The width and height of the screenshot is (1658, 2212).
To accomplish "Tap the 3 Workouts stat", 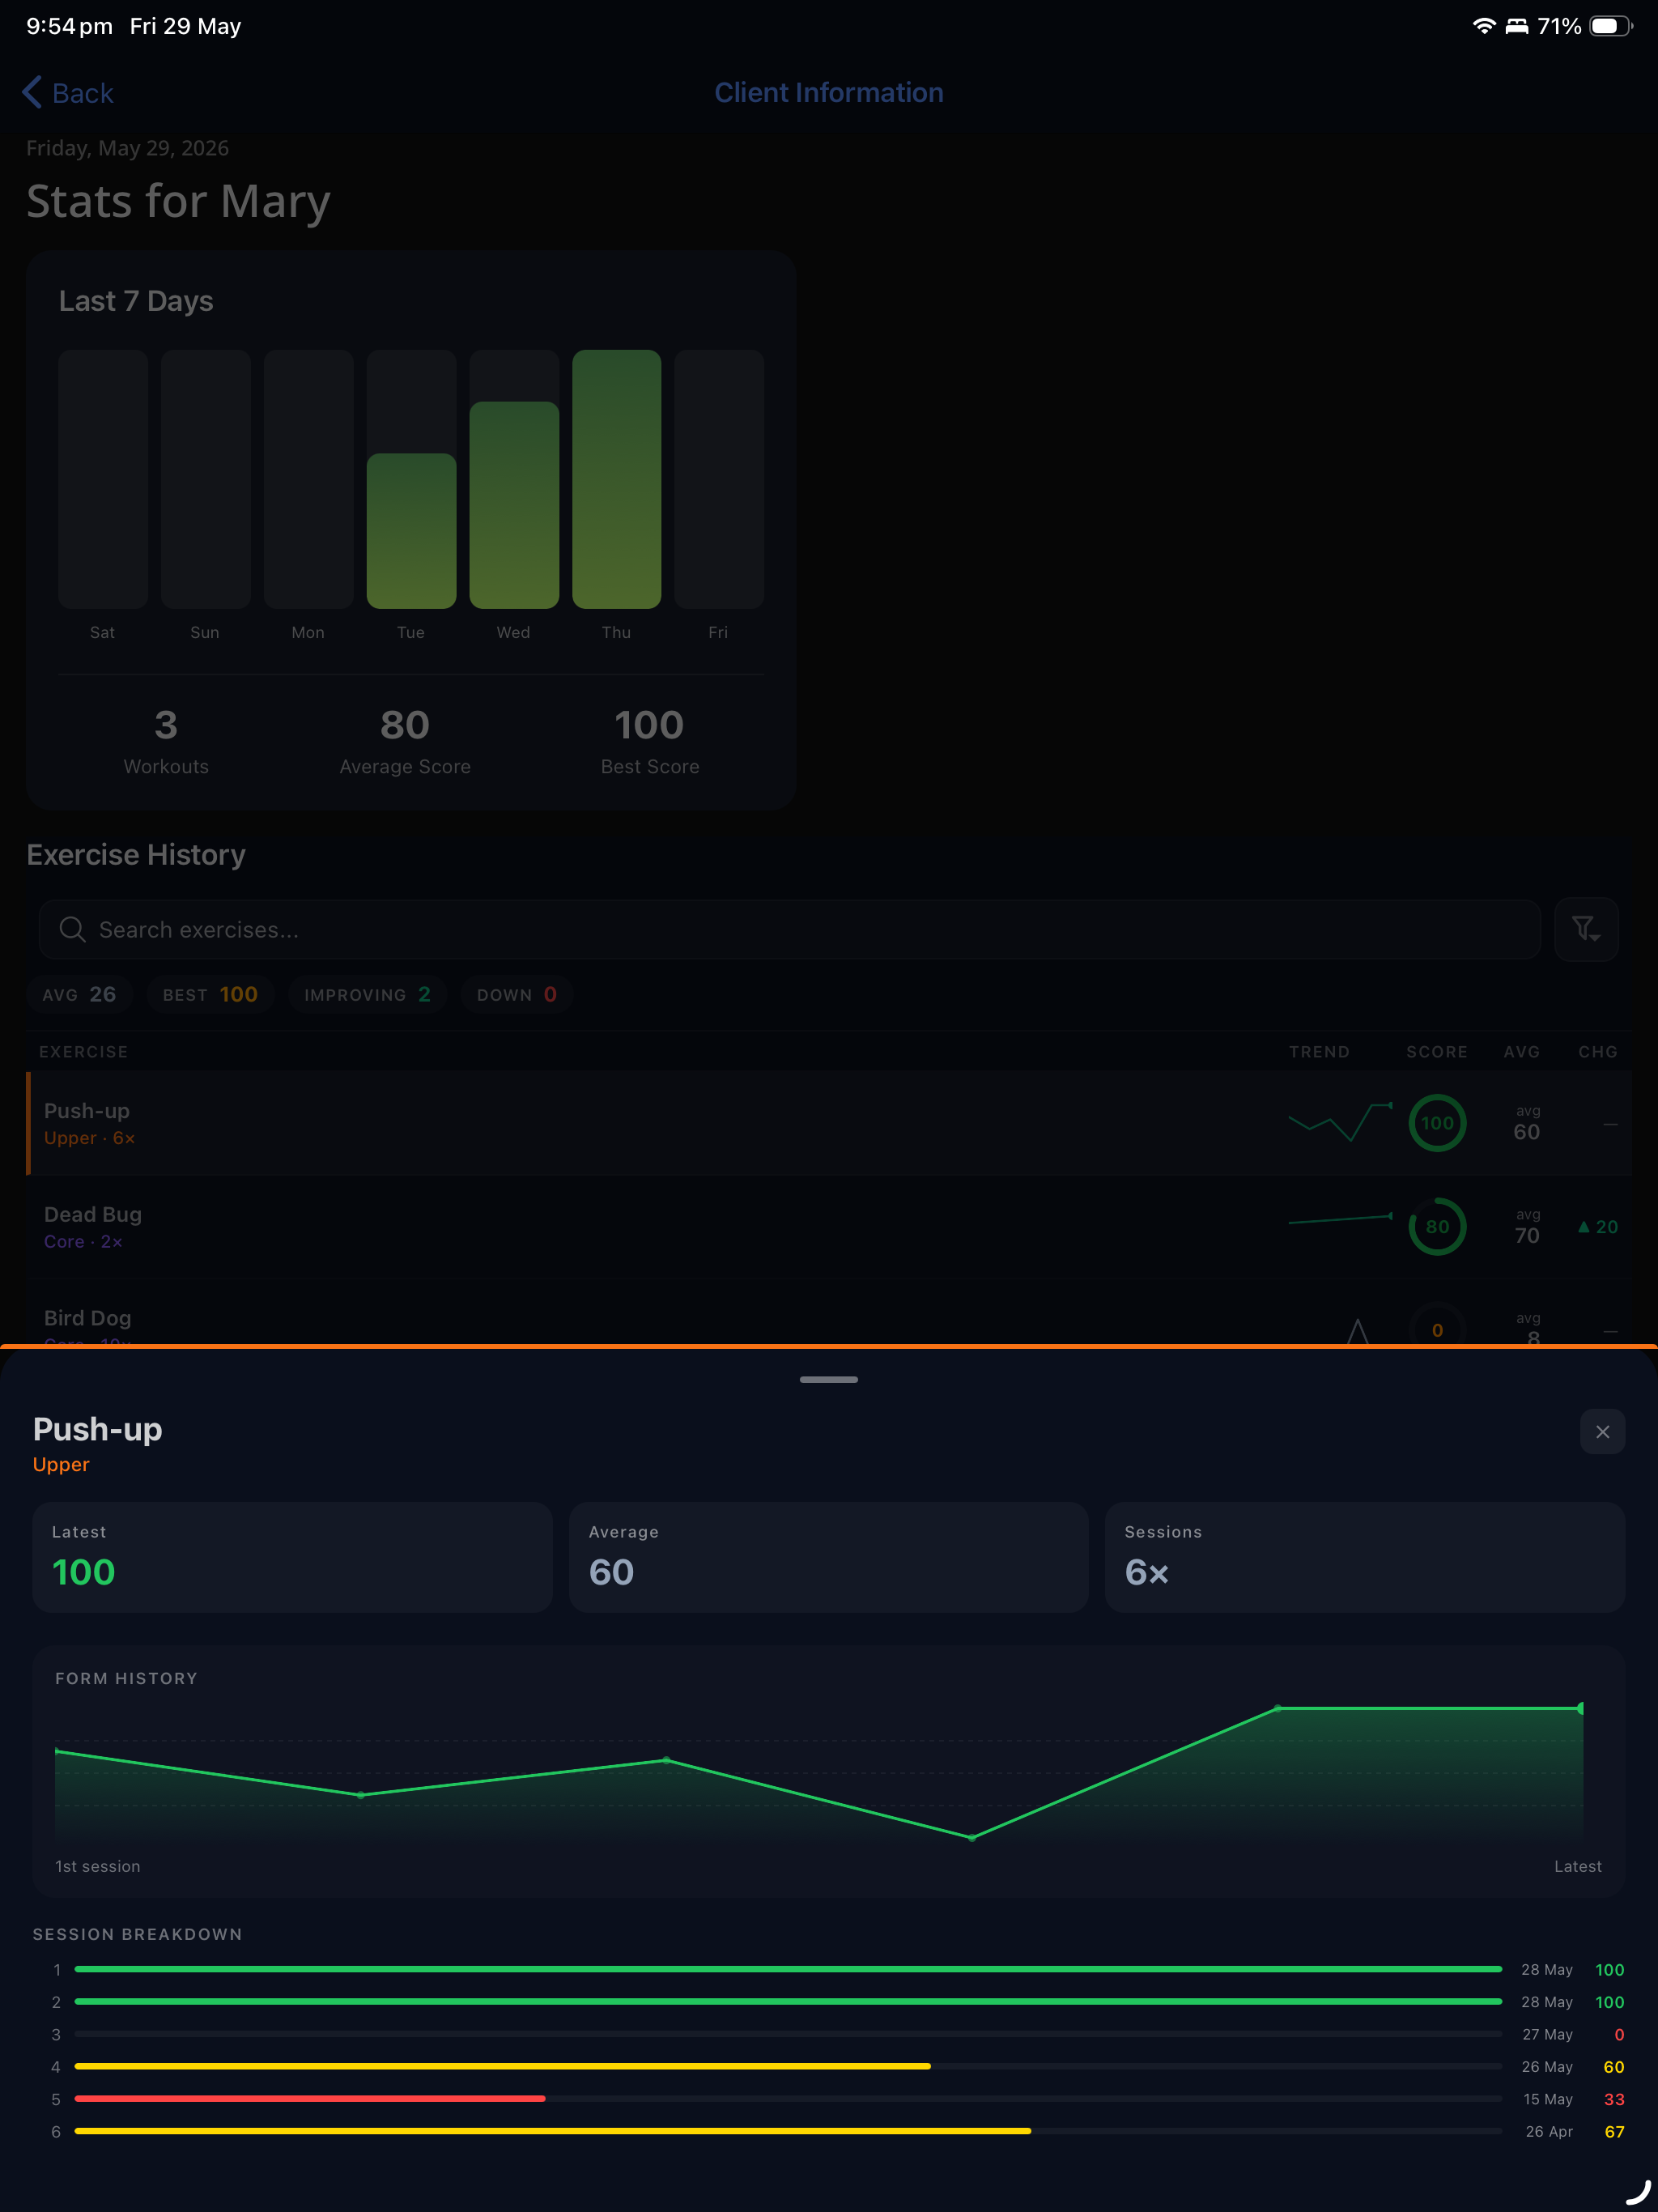I will pyautogui.click(x=166, y=741).
